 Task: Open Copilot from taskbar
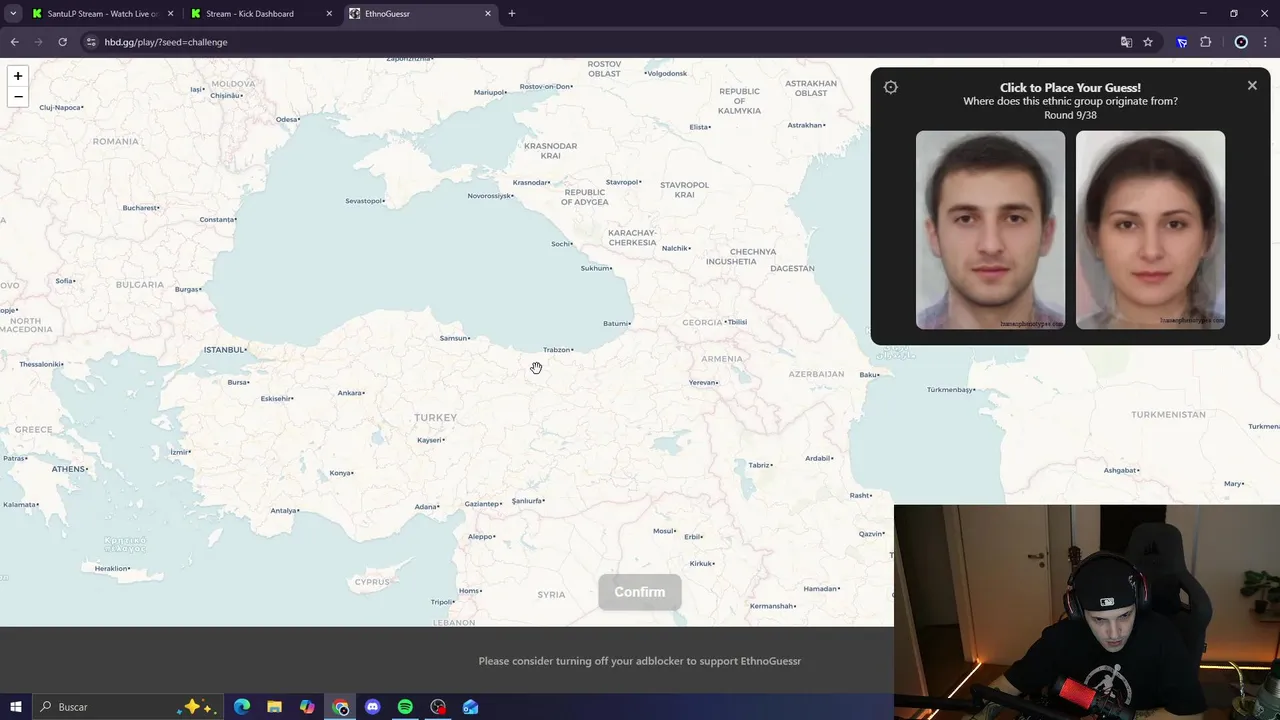pos(307,707)
